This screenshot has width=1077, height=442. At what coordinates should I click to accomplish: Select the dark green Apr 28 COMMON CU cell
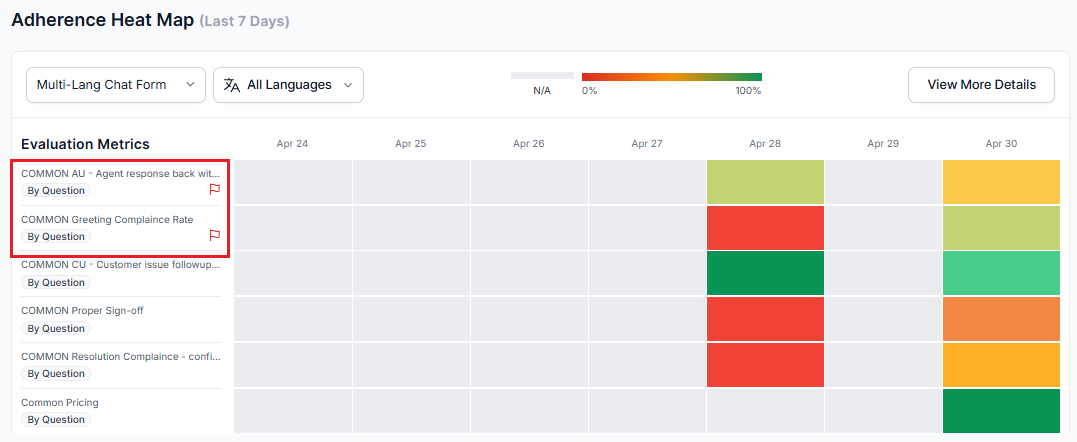point(765,273)
